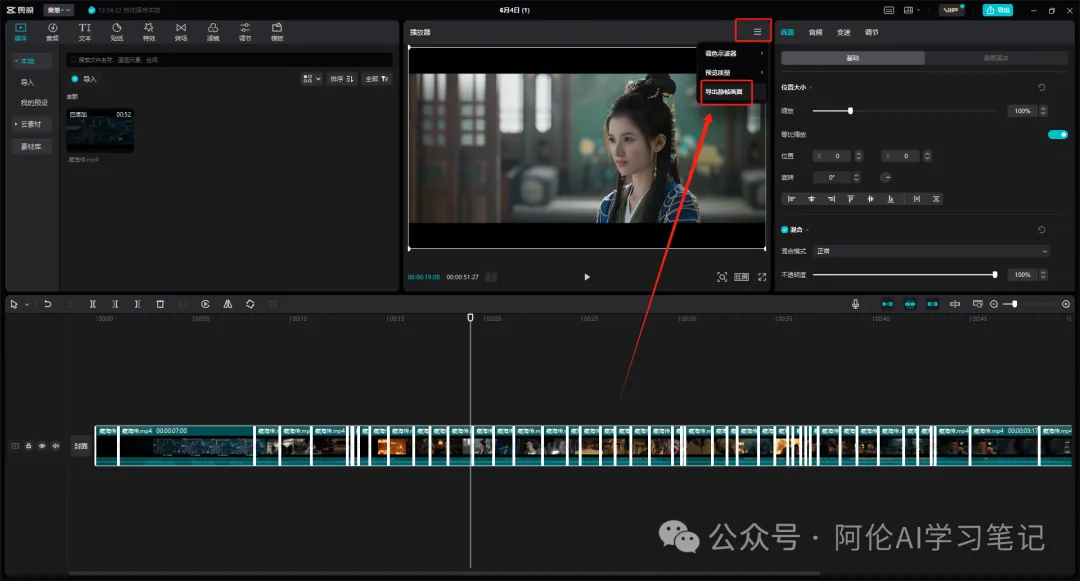1080x581 pixels.
Task: Click the undo arrow in the timeline toolbar
Action: point(48,304)
